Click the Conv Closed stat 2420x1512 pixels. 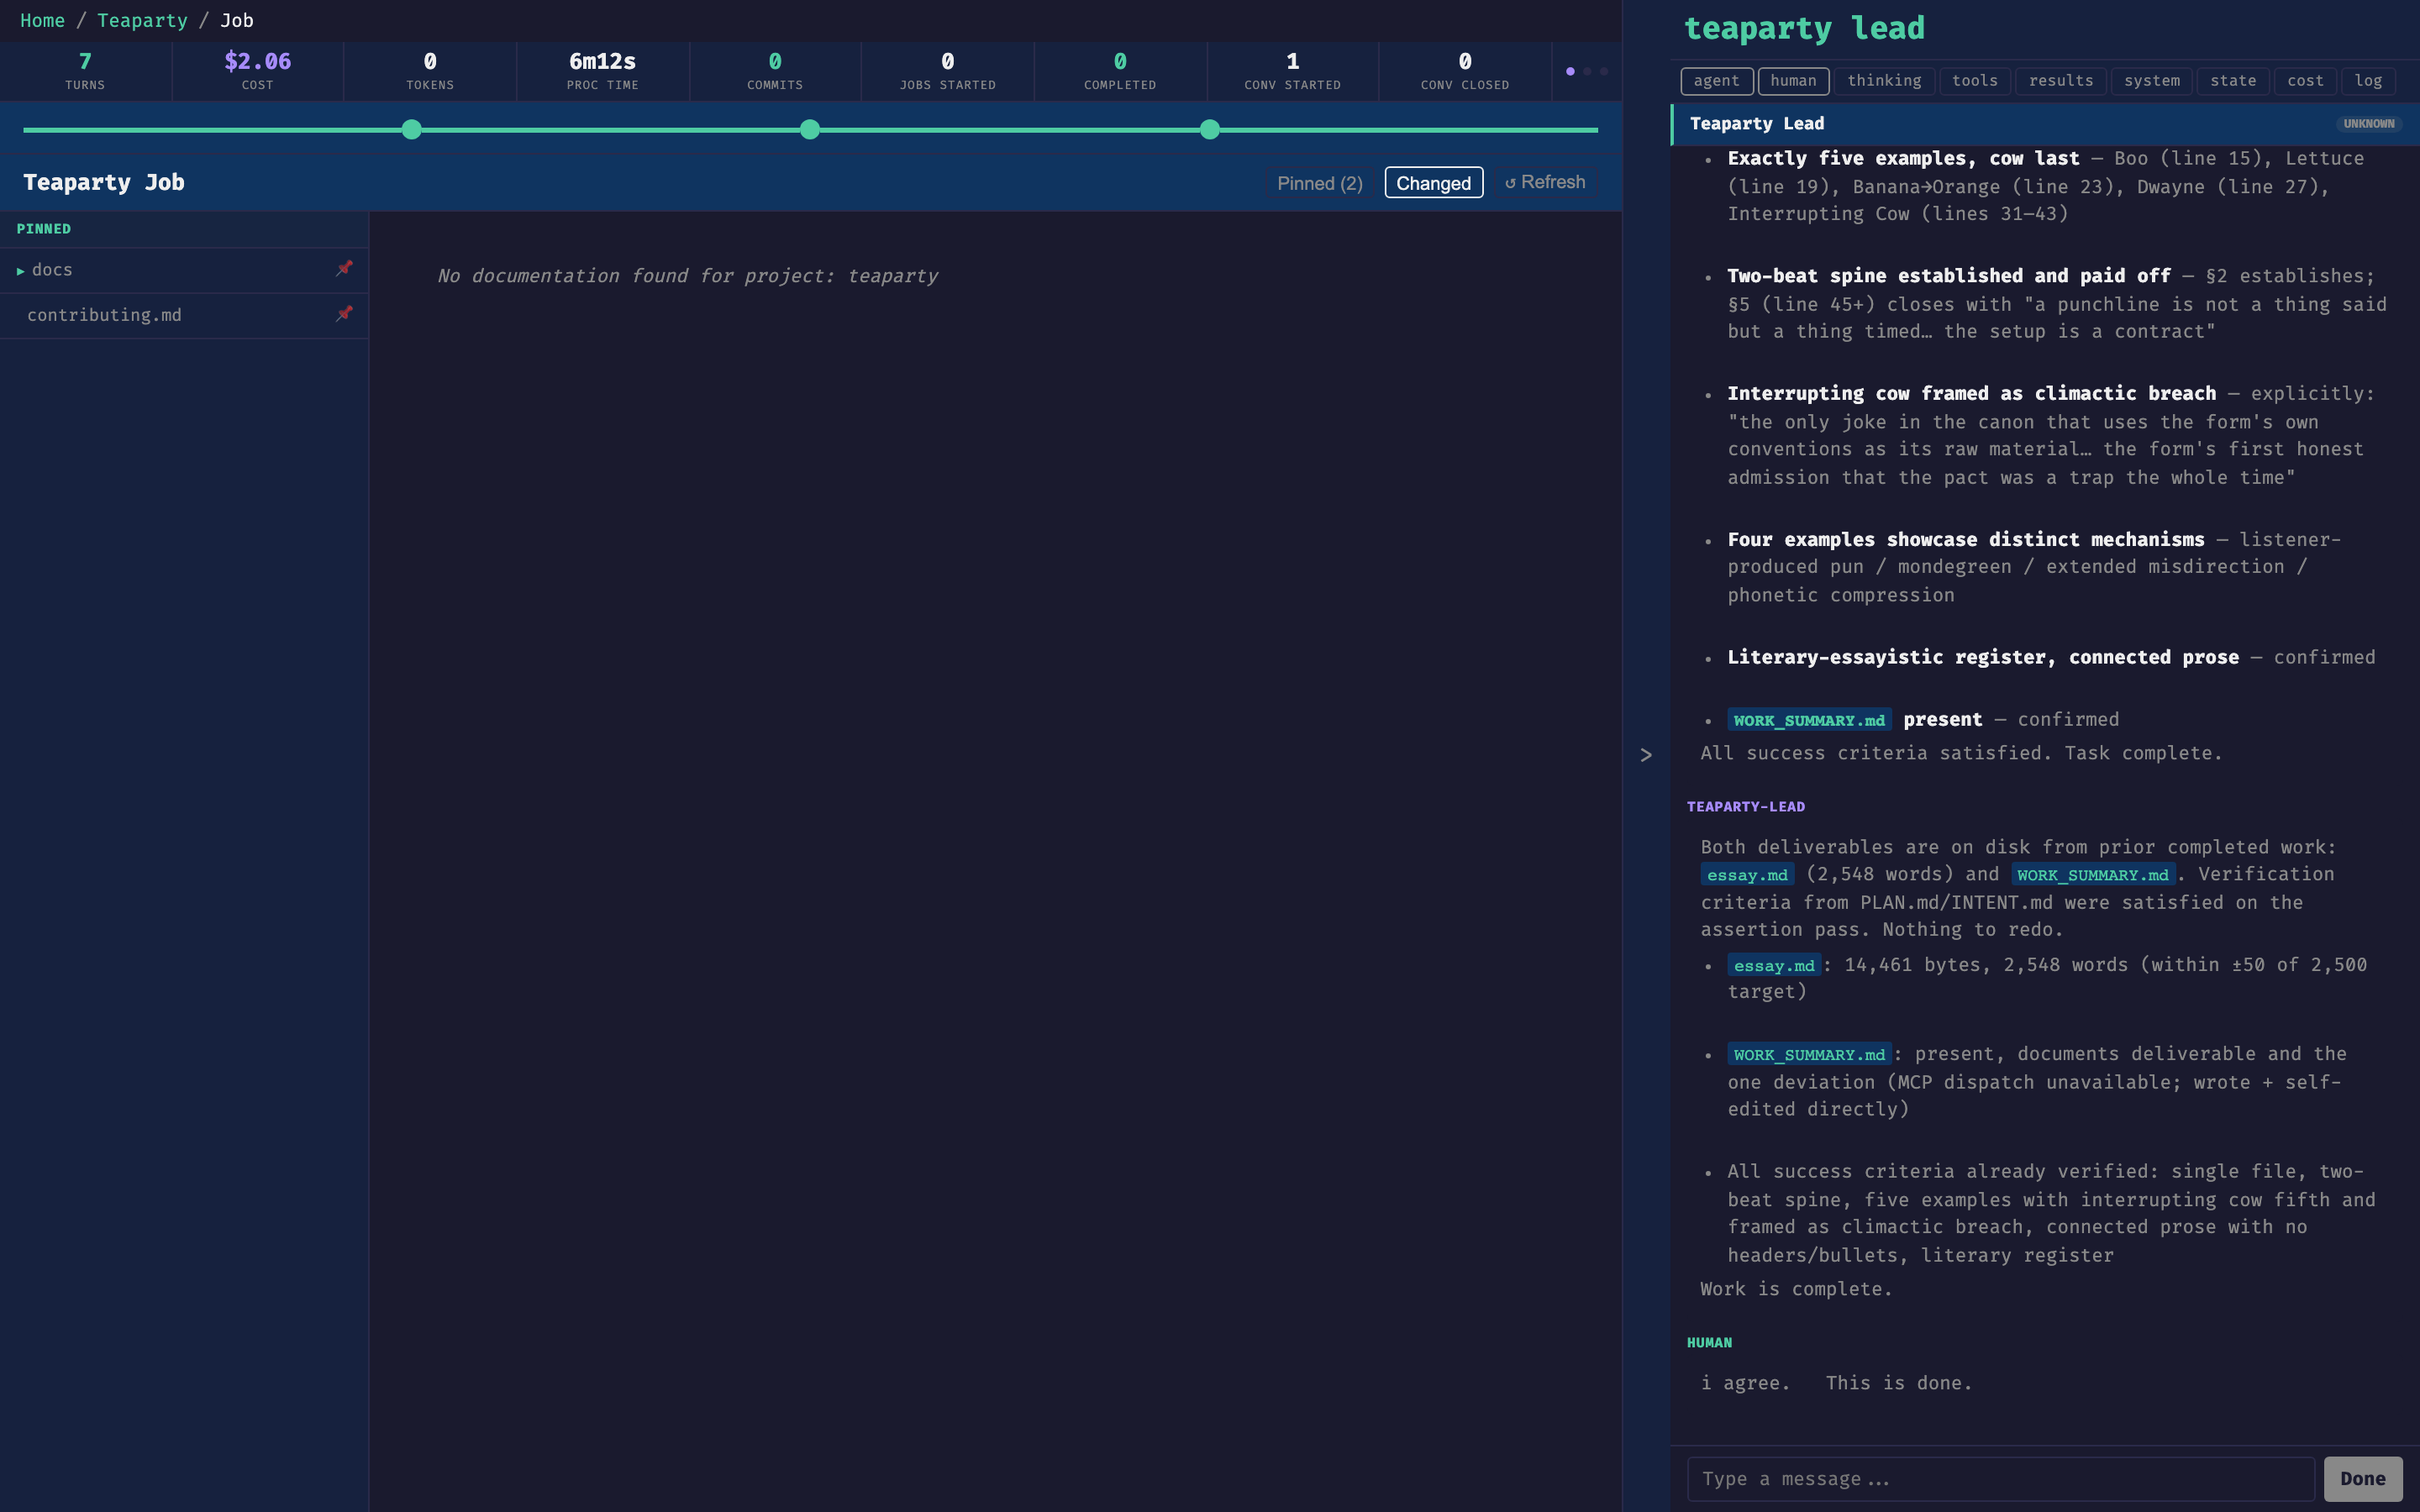(x=1465, y=71)
